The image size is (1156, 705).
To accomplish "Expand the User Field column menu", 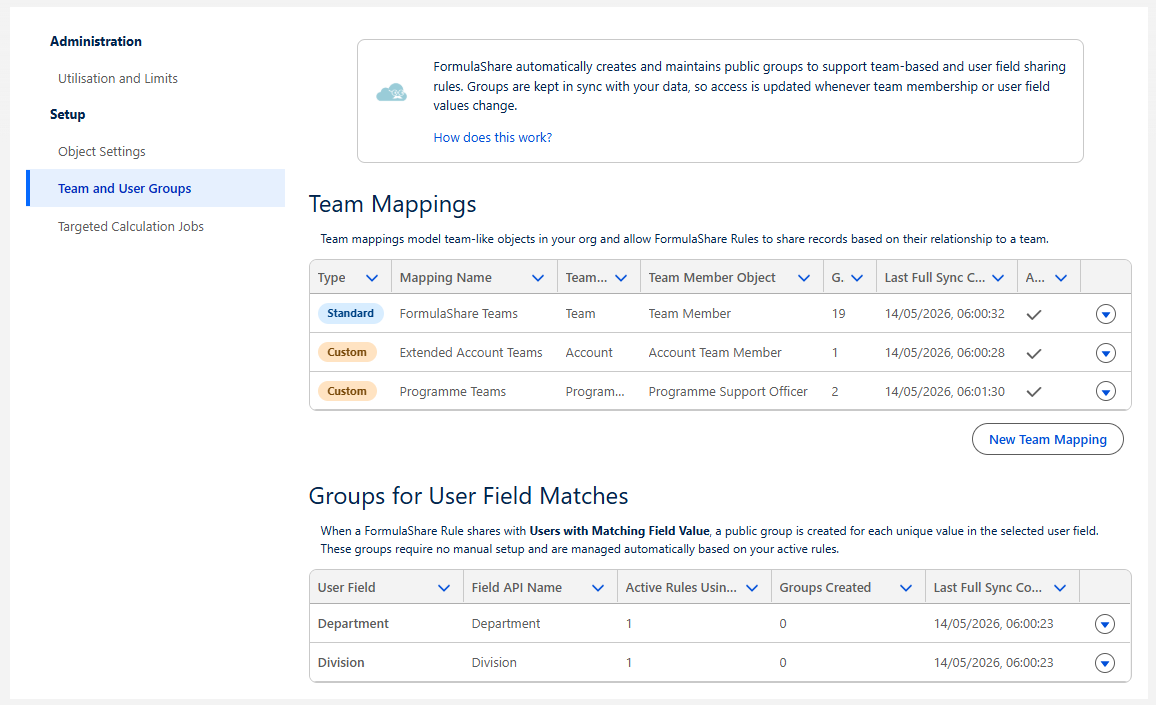I will 444,588.
